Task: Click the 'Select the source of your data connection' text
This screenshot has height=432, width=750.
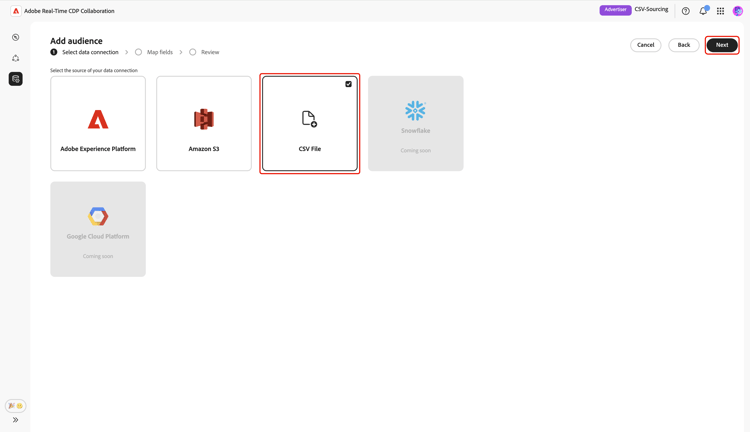Action: point(94,70)
